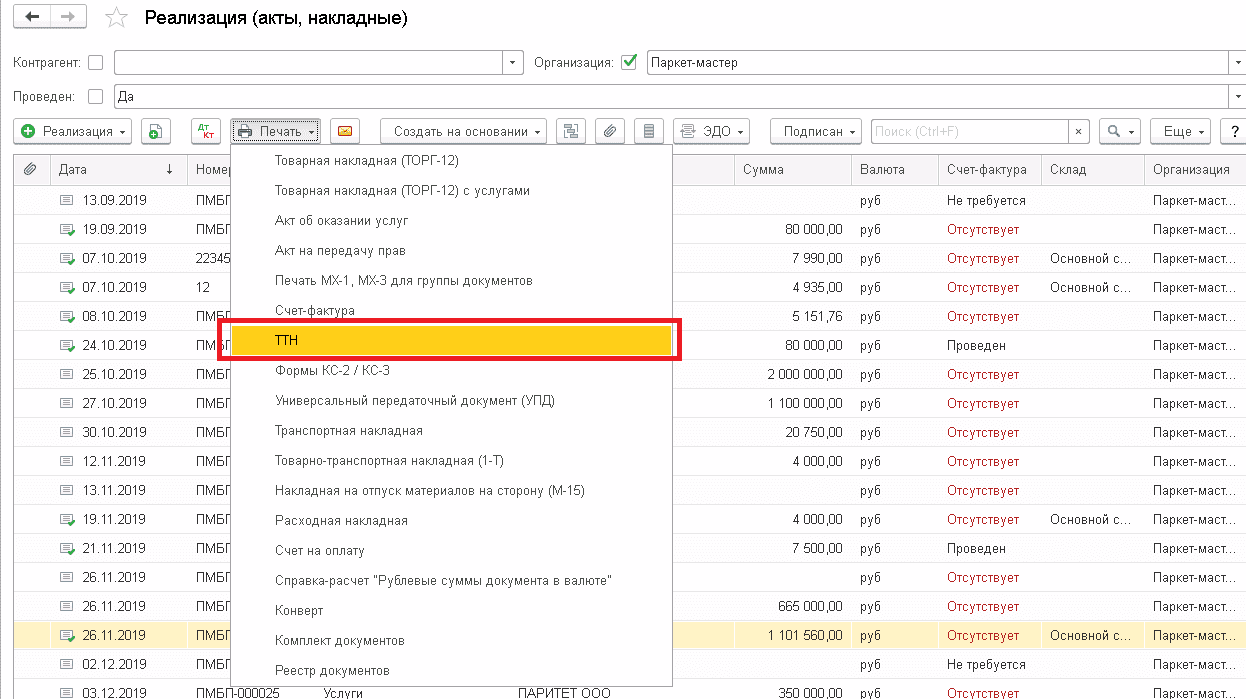1246x699 pixels.
Task: Open the ЭДО dropdown menu
Action: pyautogui.click(x=711, y=131)
